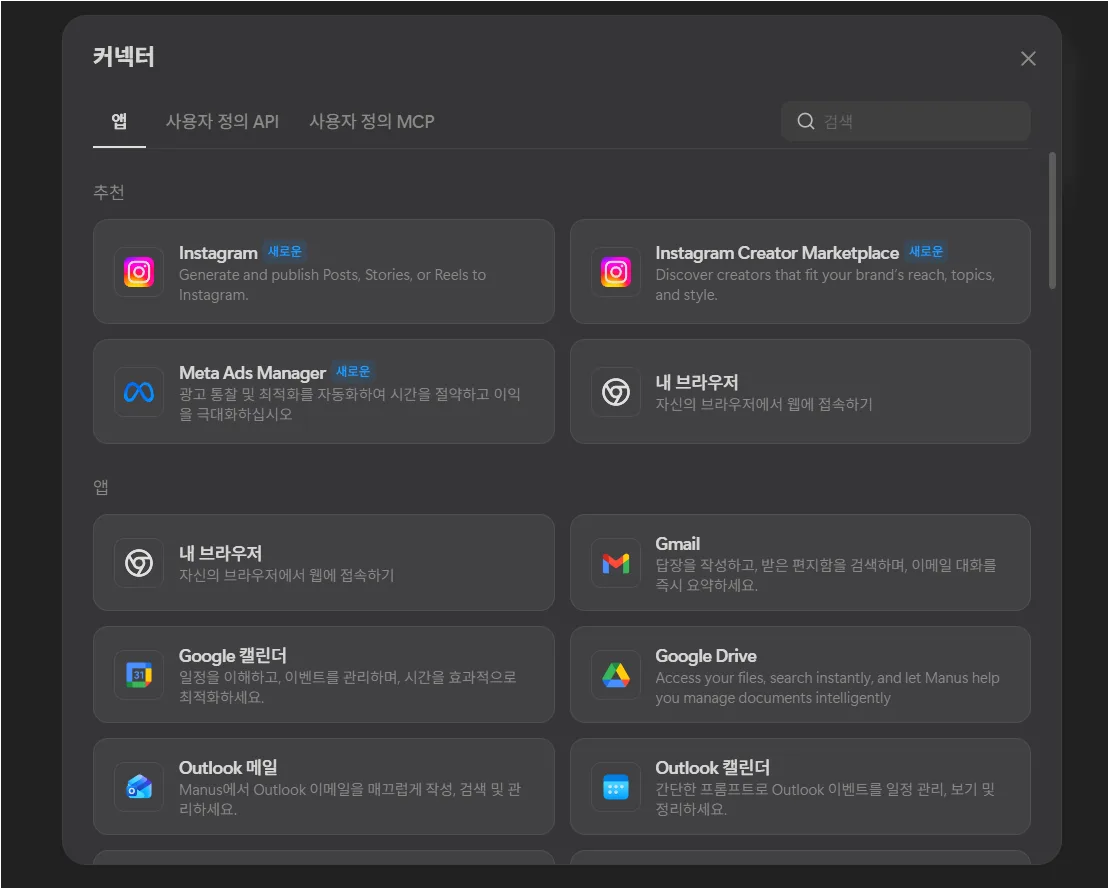Viewport: 1109px width, 889px height.
Task: Click the 앱 section heading above connector list
Action: [101, 487]
